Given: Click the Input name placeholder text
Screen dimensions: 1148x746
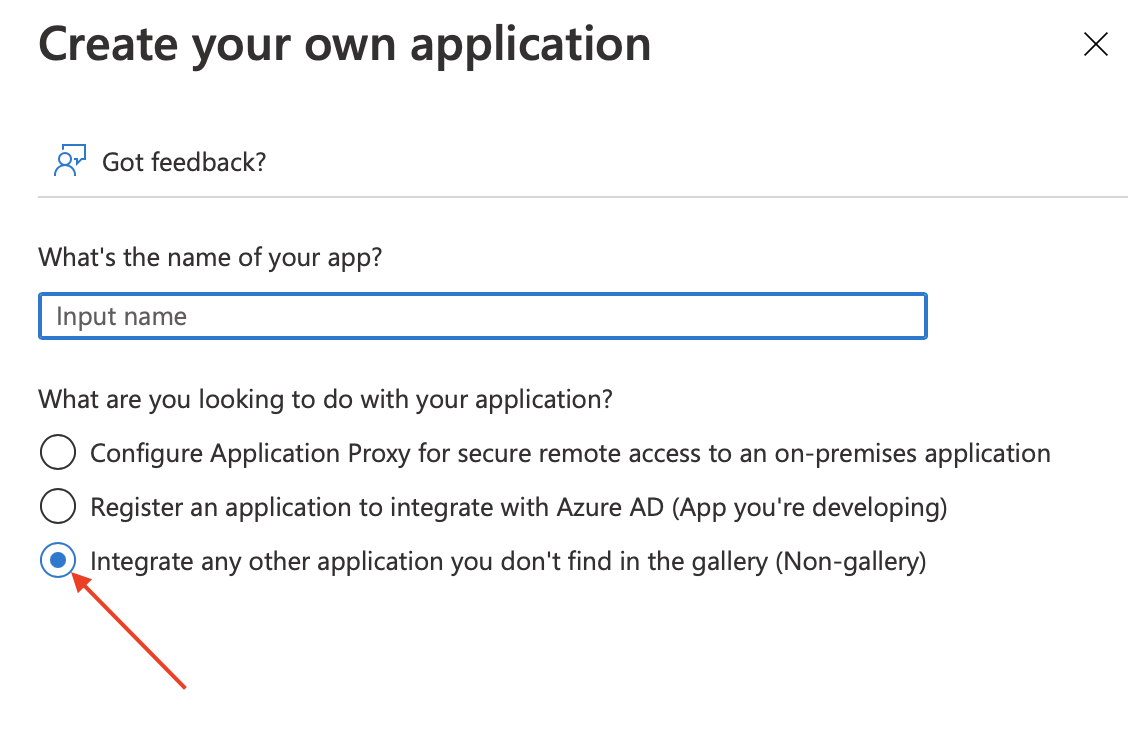Looking at the screenshot, I should tap(122, 316).
